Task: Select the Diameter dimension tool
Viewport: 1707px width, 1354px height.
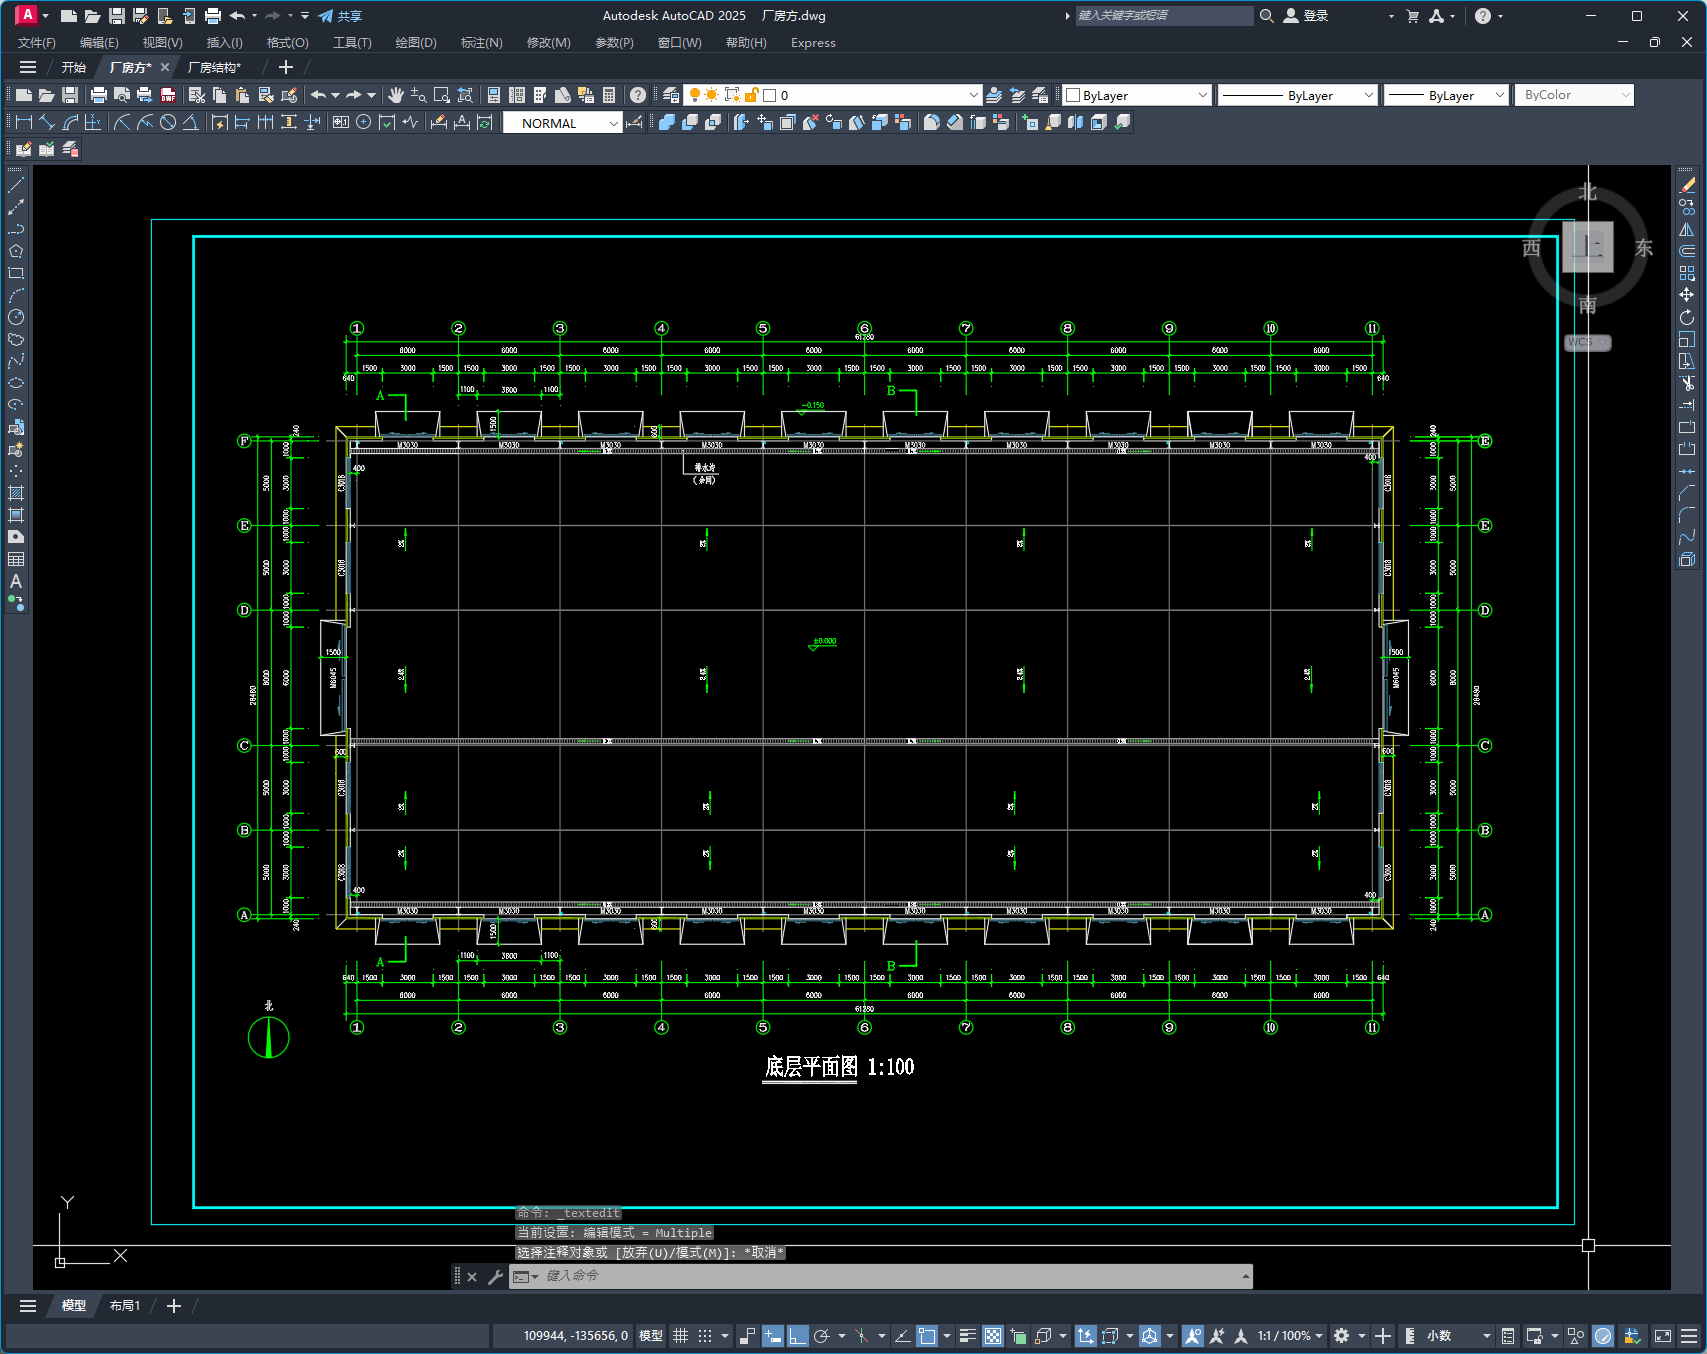Action: [168, 122]
